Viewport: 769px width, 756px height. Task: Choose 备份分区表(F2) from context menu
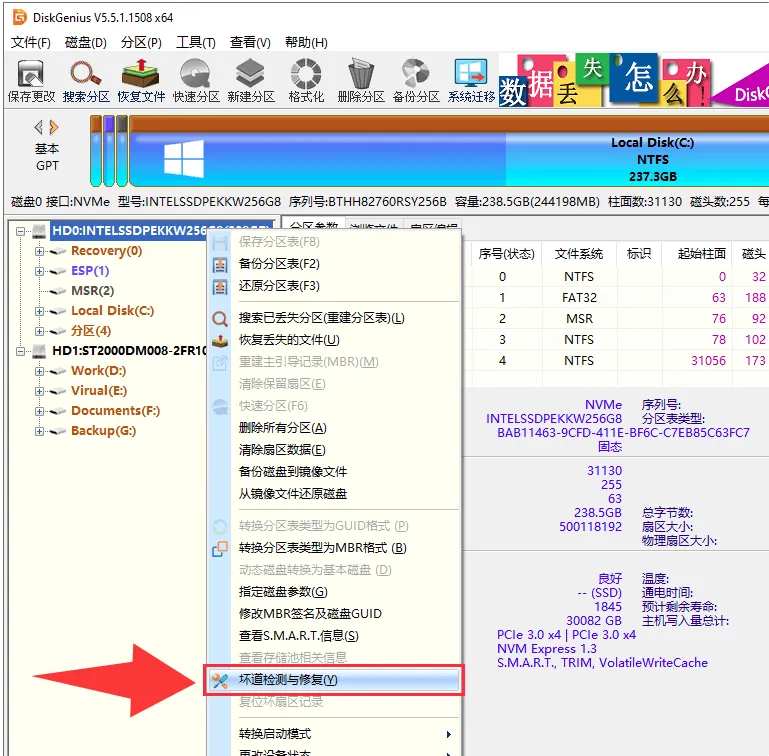click(334, 264)
